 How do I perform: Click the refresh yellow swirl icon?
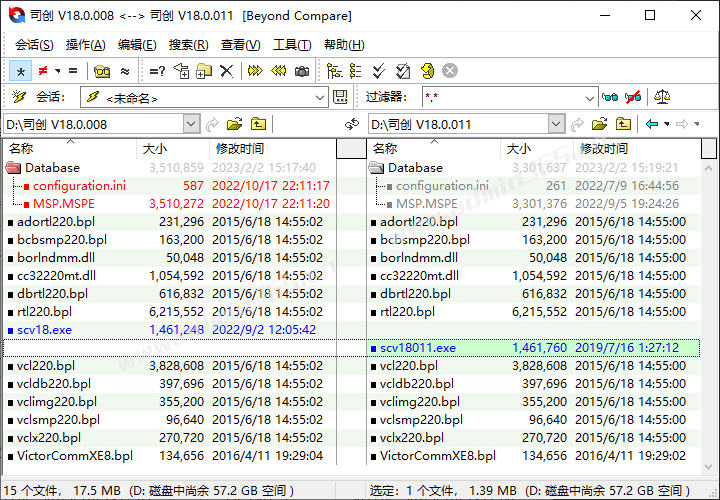pyautogui.click(x=427, y=71)
